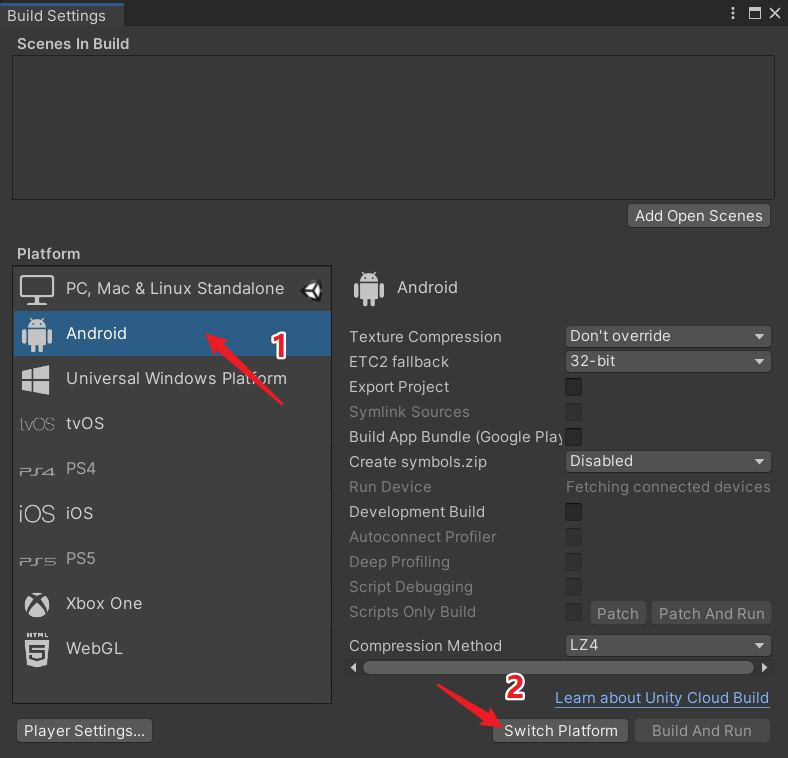This screenshot has width=788, height=758.
Task: Select the PS5 platform
Action: click(172, 559)
